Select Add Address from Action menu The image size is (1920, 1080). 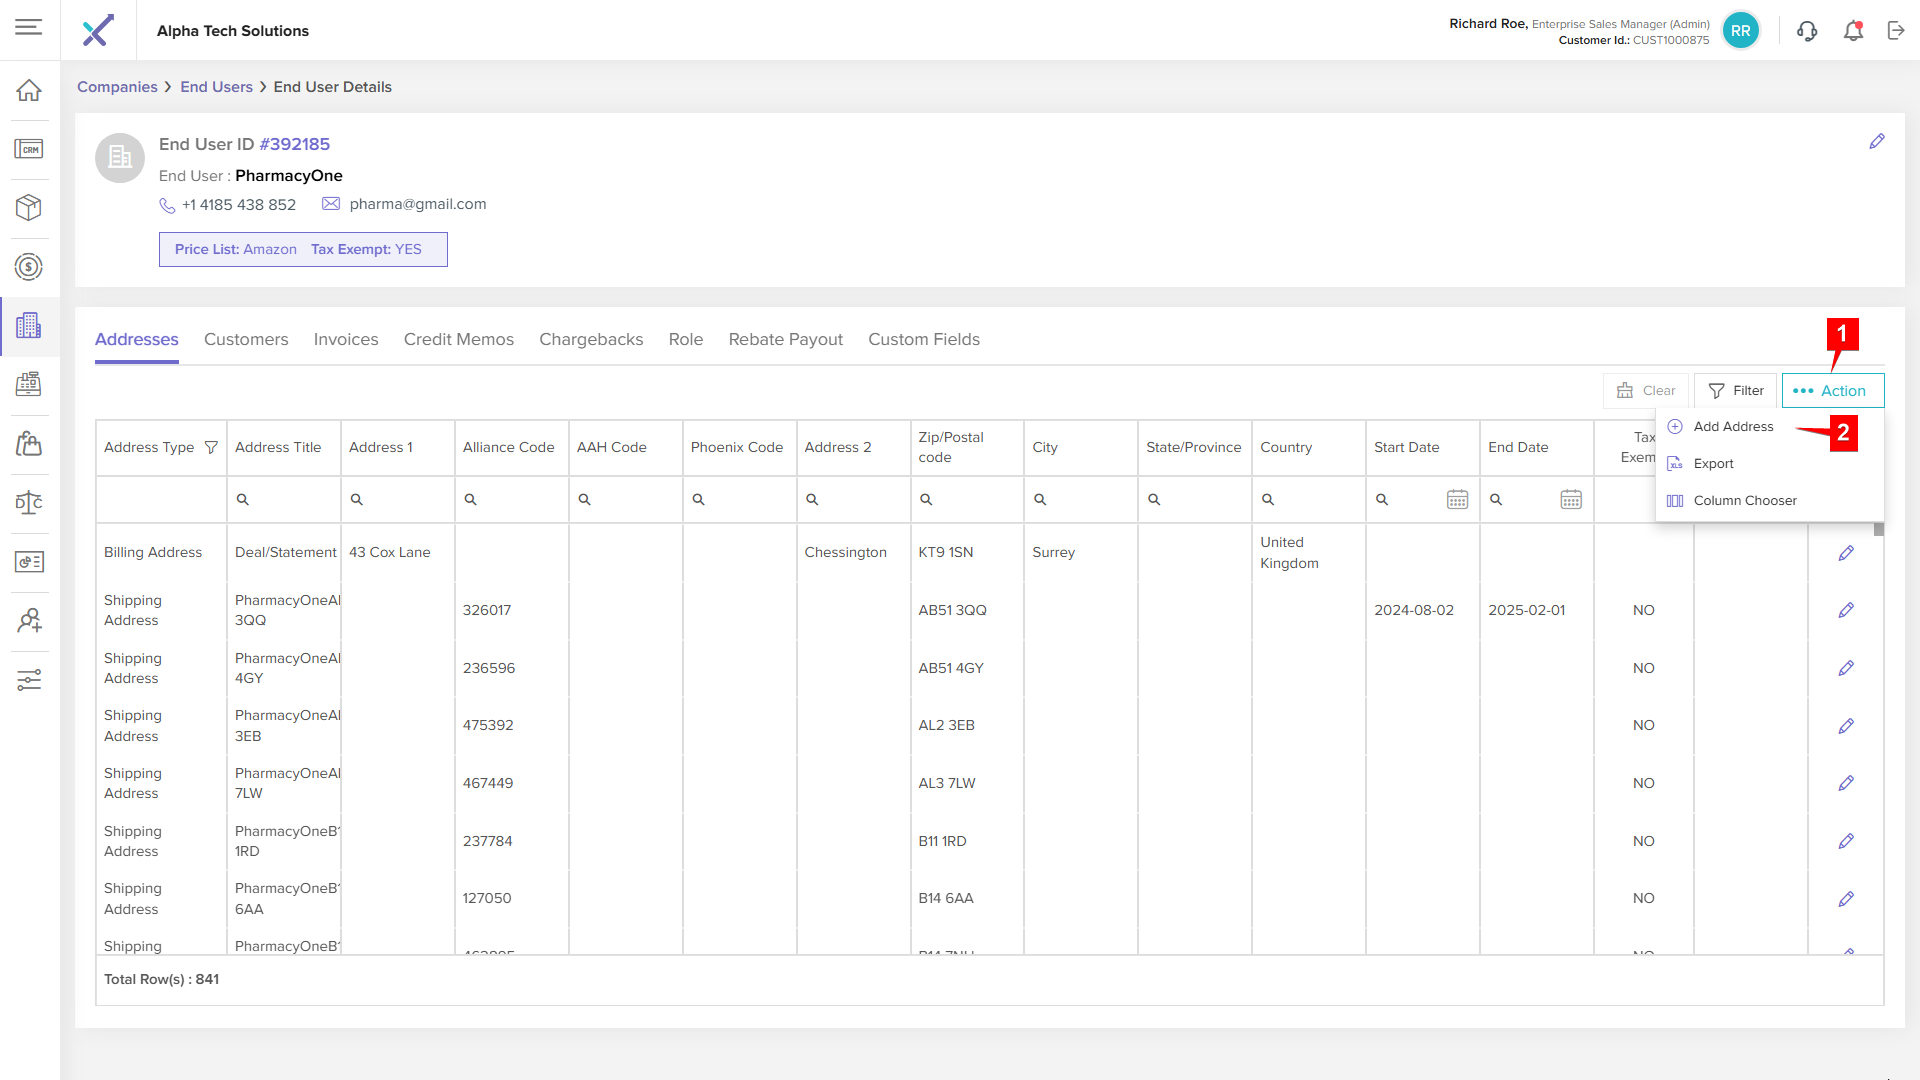pos(1733,427)
